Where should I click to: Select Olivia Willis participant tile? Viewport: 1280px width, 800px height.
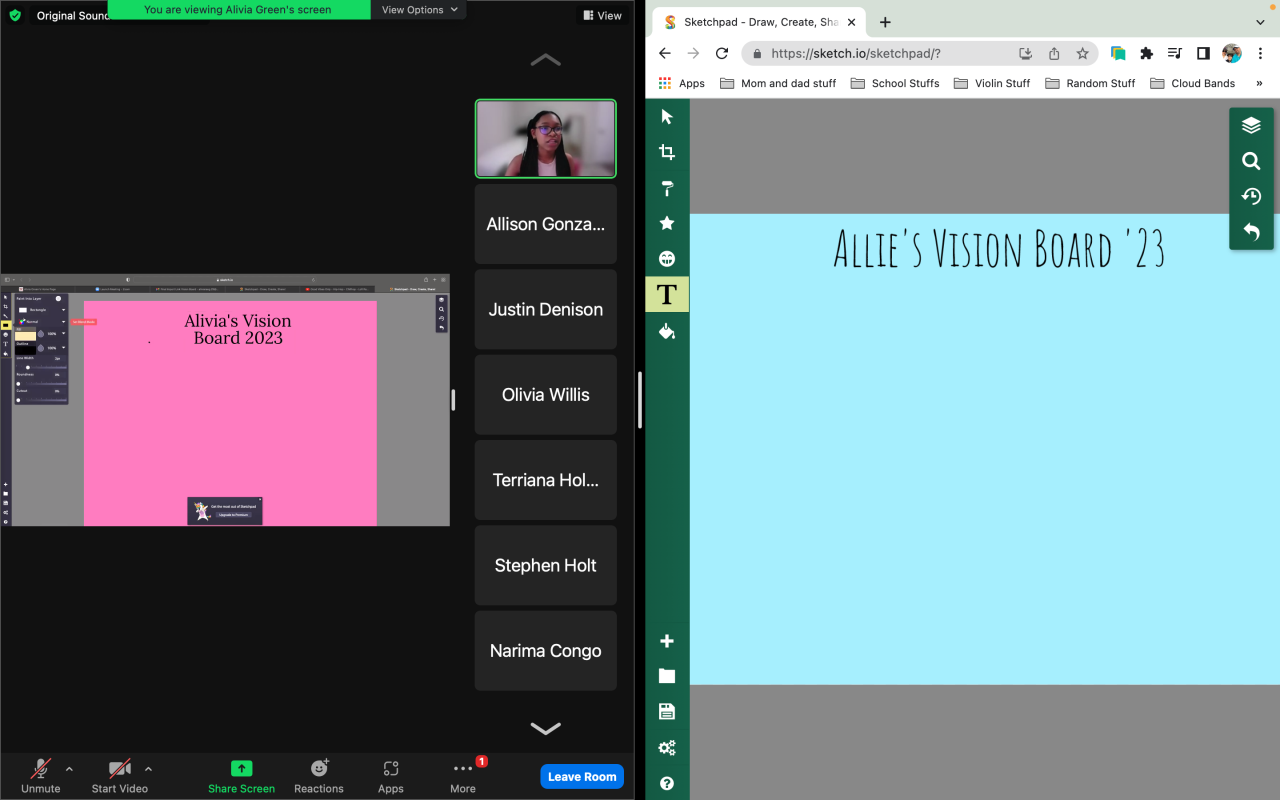tap(546, 395)
